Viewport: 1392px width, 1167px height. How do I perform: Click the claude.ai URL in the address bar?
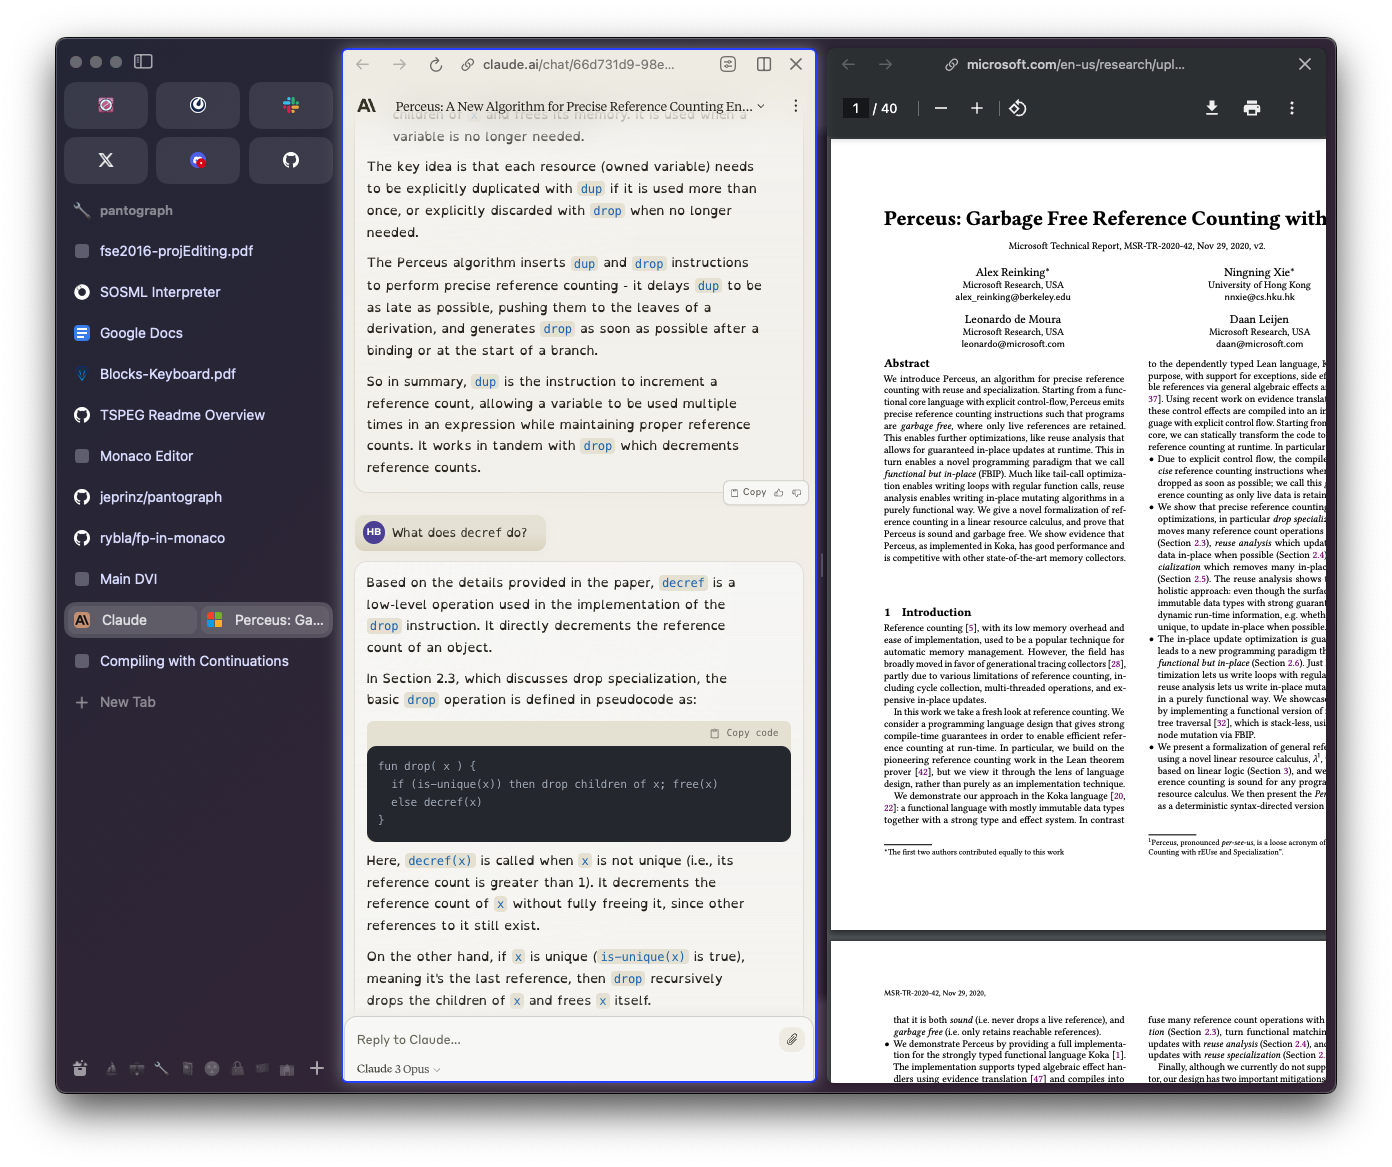[578, 64]
